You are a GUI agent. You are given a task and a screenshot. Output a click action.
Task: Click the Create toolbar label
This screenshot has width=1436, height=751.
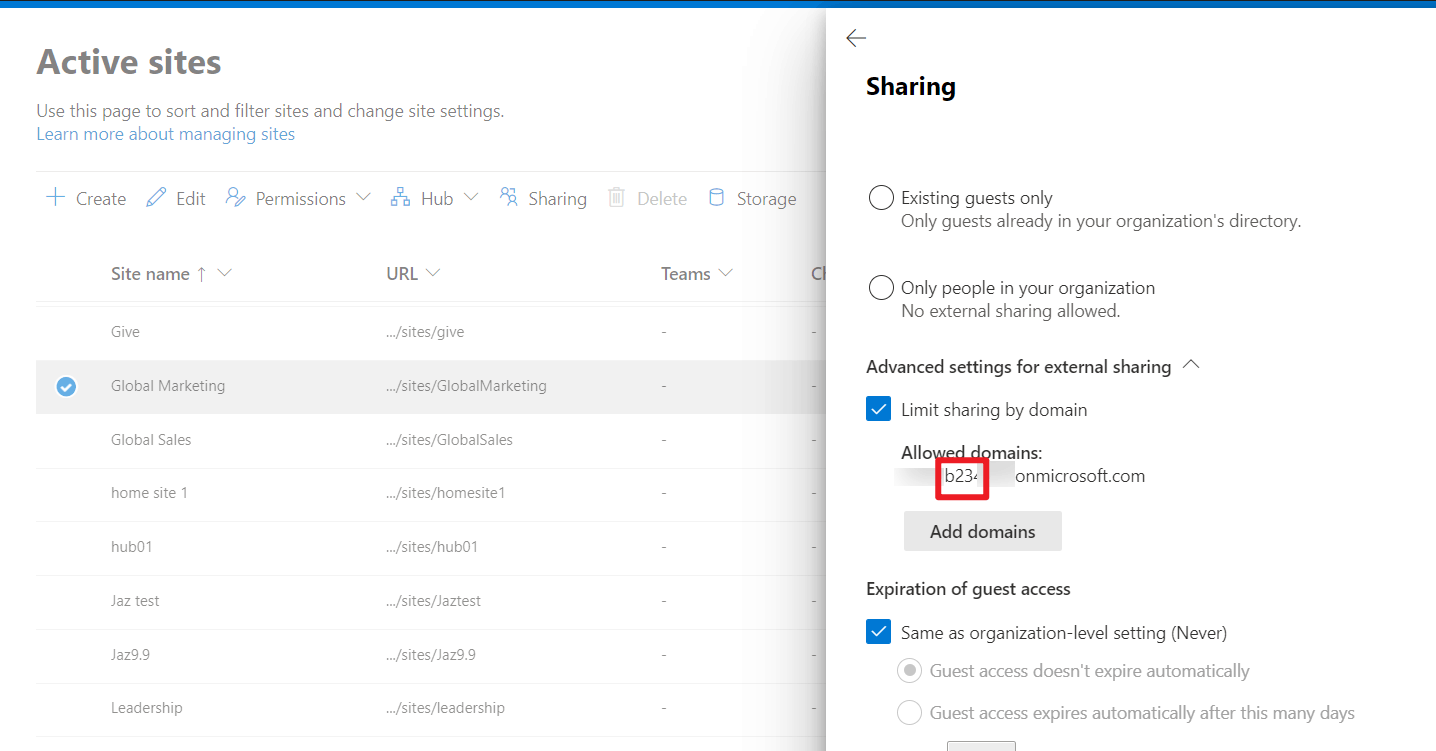101,199
